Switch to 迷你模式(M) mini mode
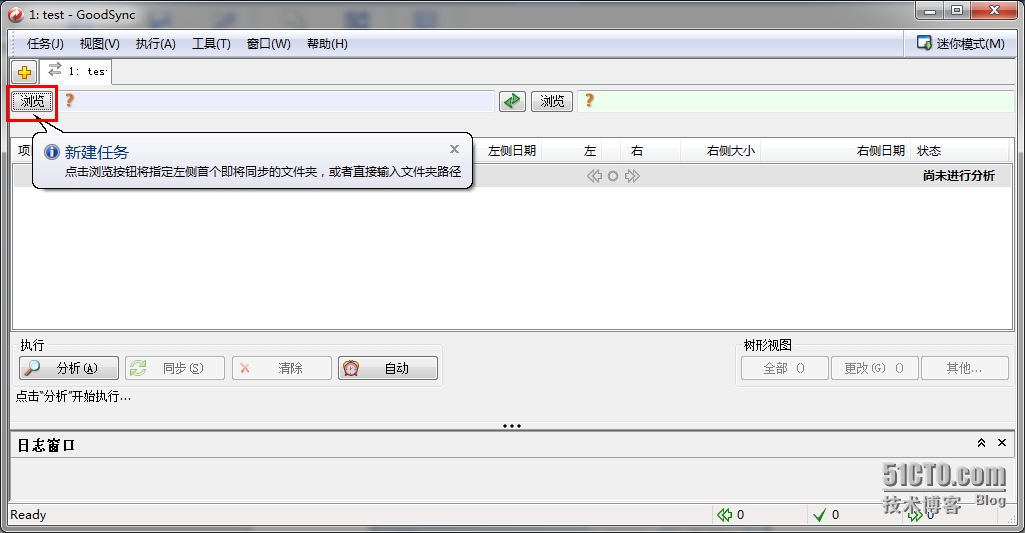The image size is (1025, 533). (x=960, y=44)
